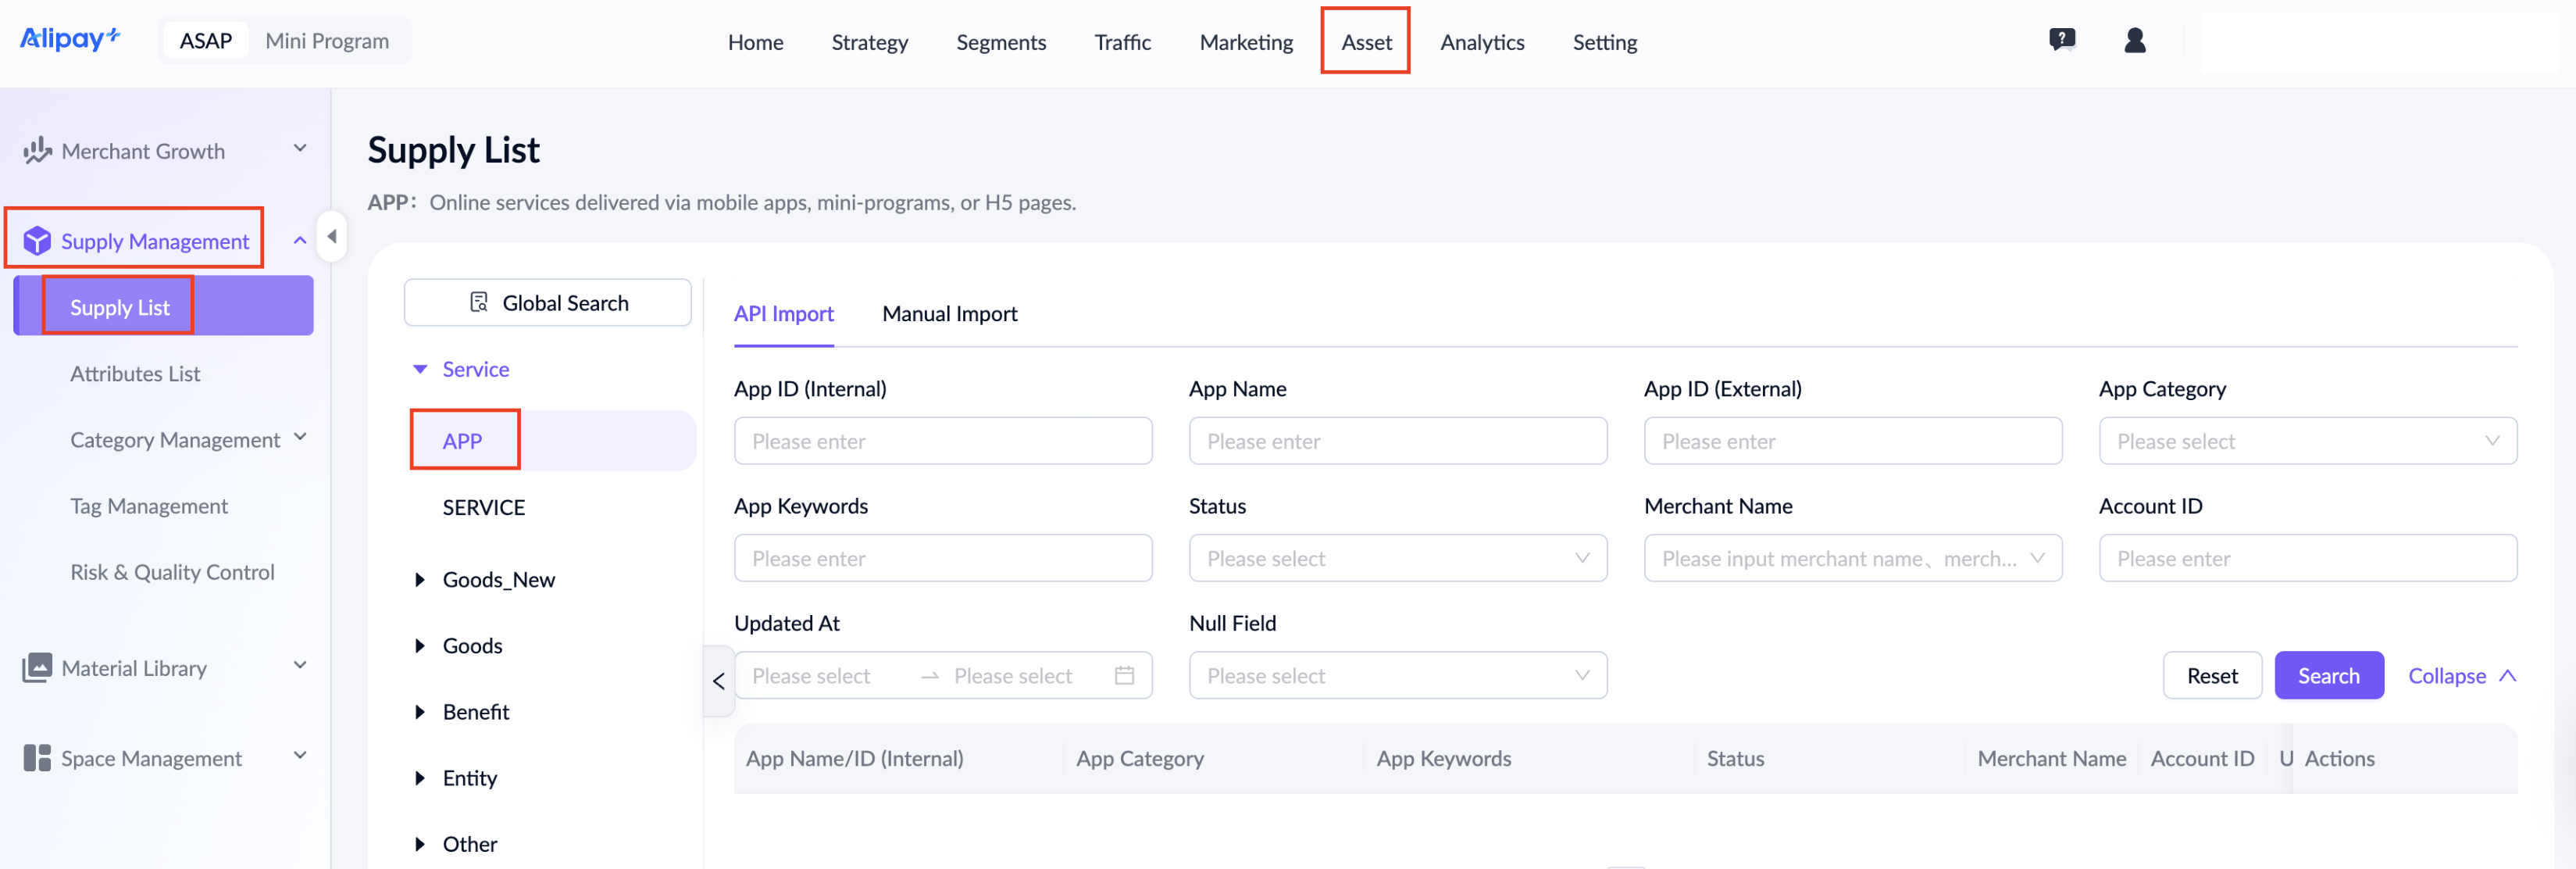Open the Analytics menu item
Image resolution: width=2576 pixels, height=869 pixels.
(x=1482, y=42)
